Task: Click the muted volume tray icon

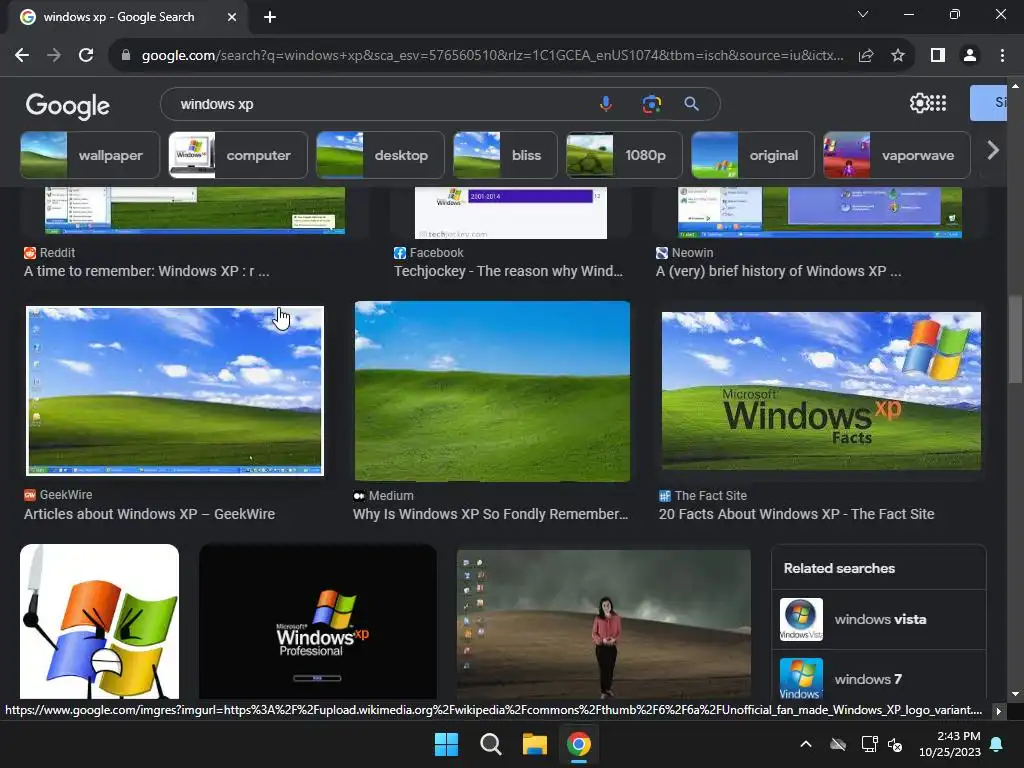Action: tap(895, 744)
